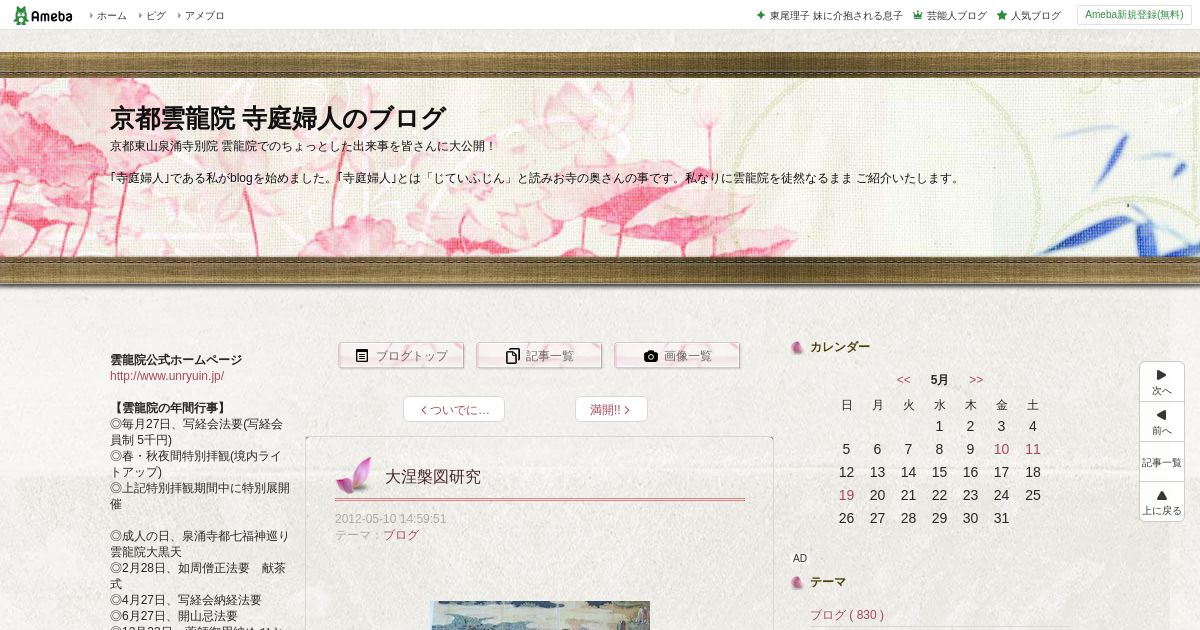Go to next month in calendar
Screen dimensions: 1200x630
[x=976, y=380]
